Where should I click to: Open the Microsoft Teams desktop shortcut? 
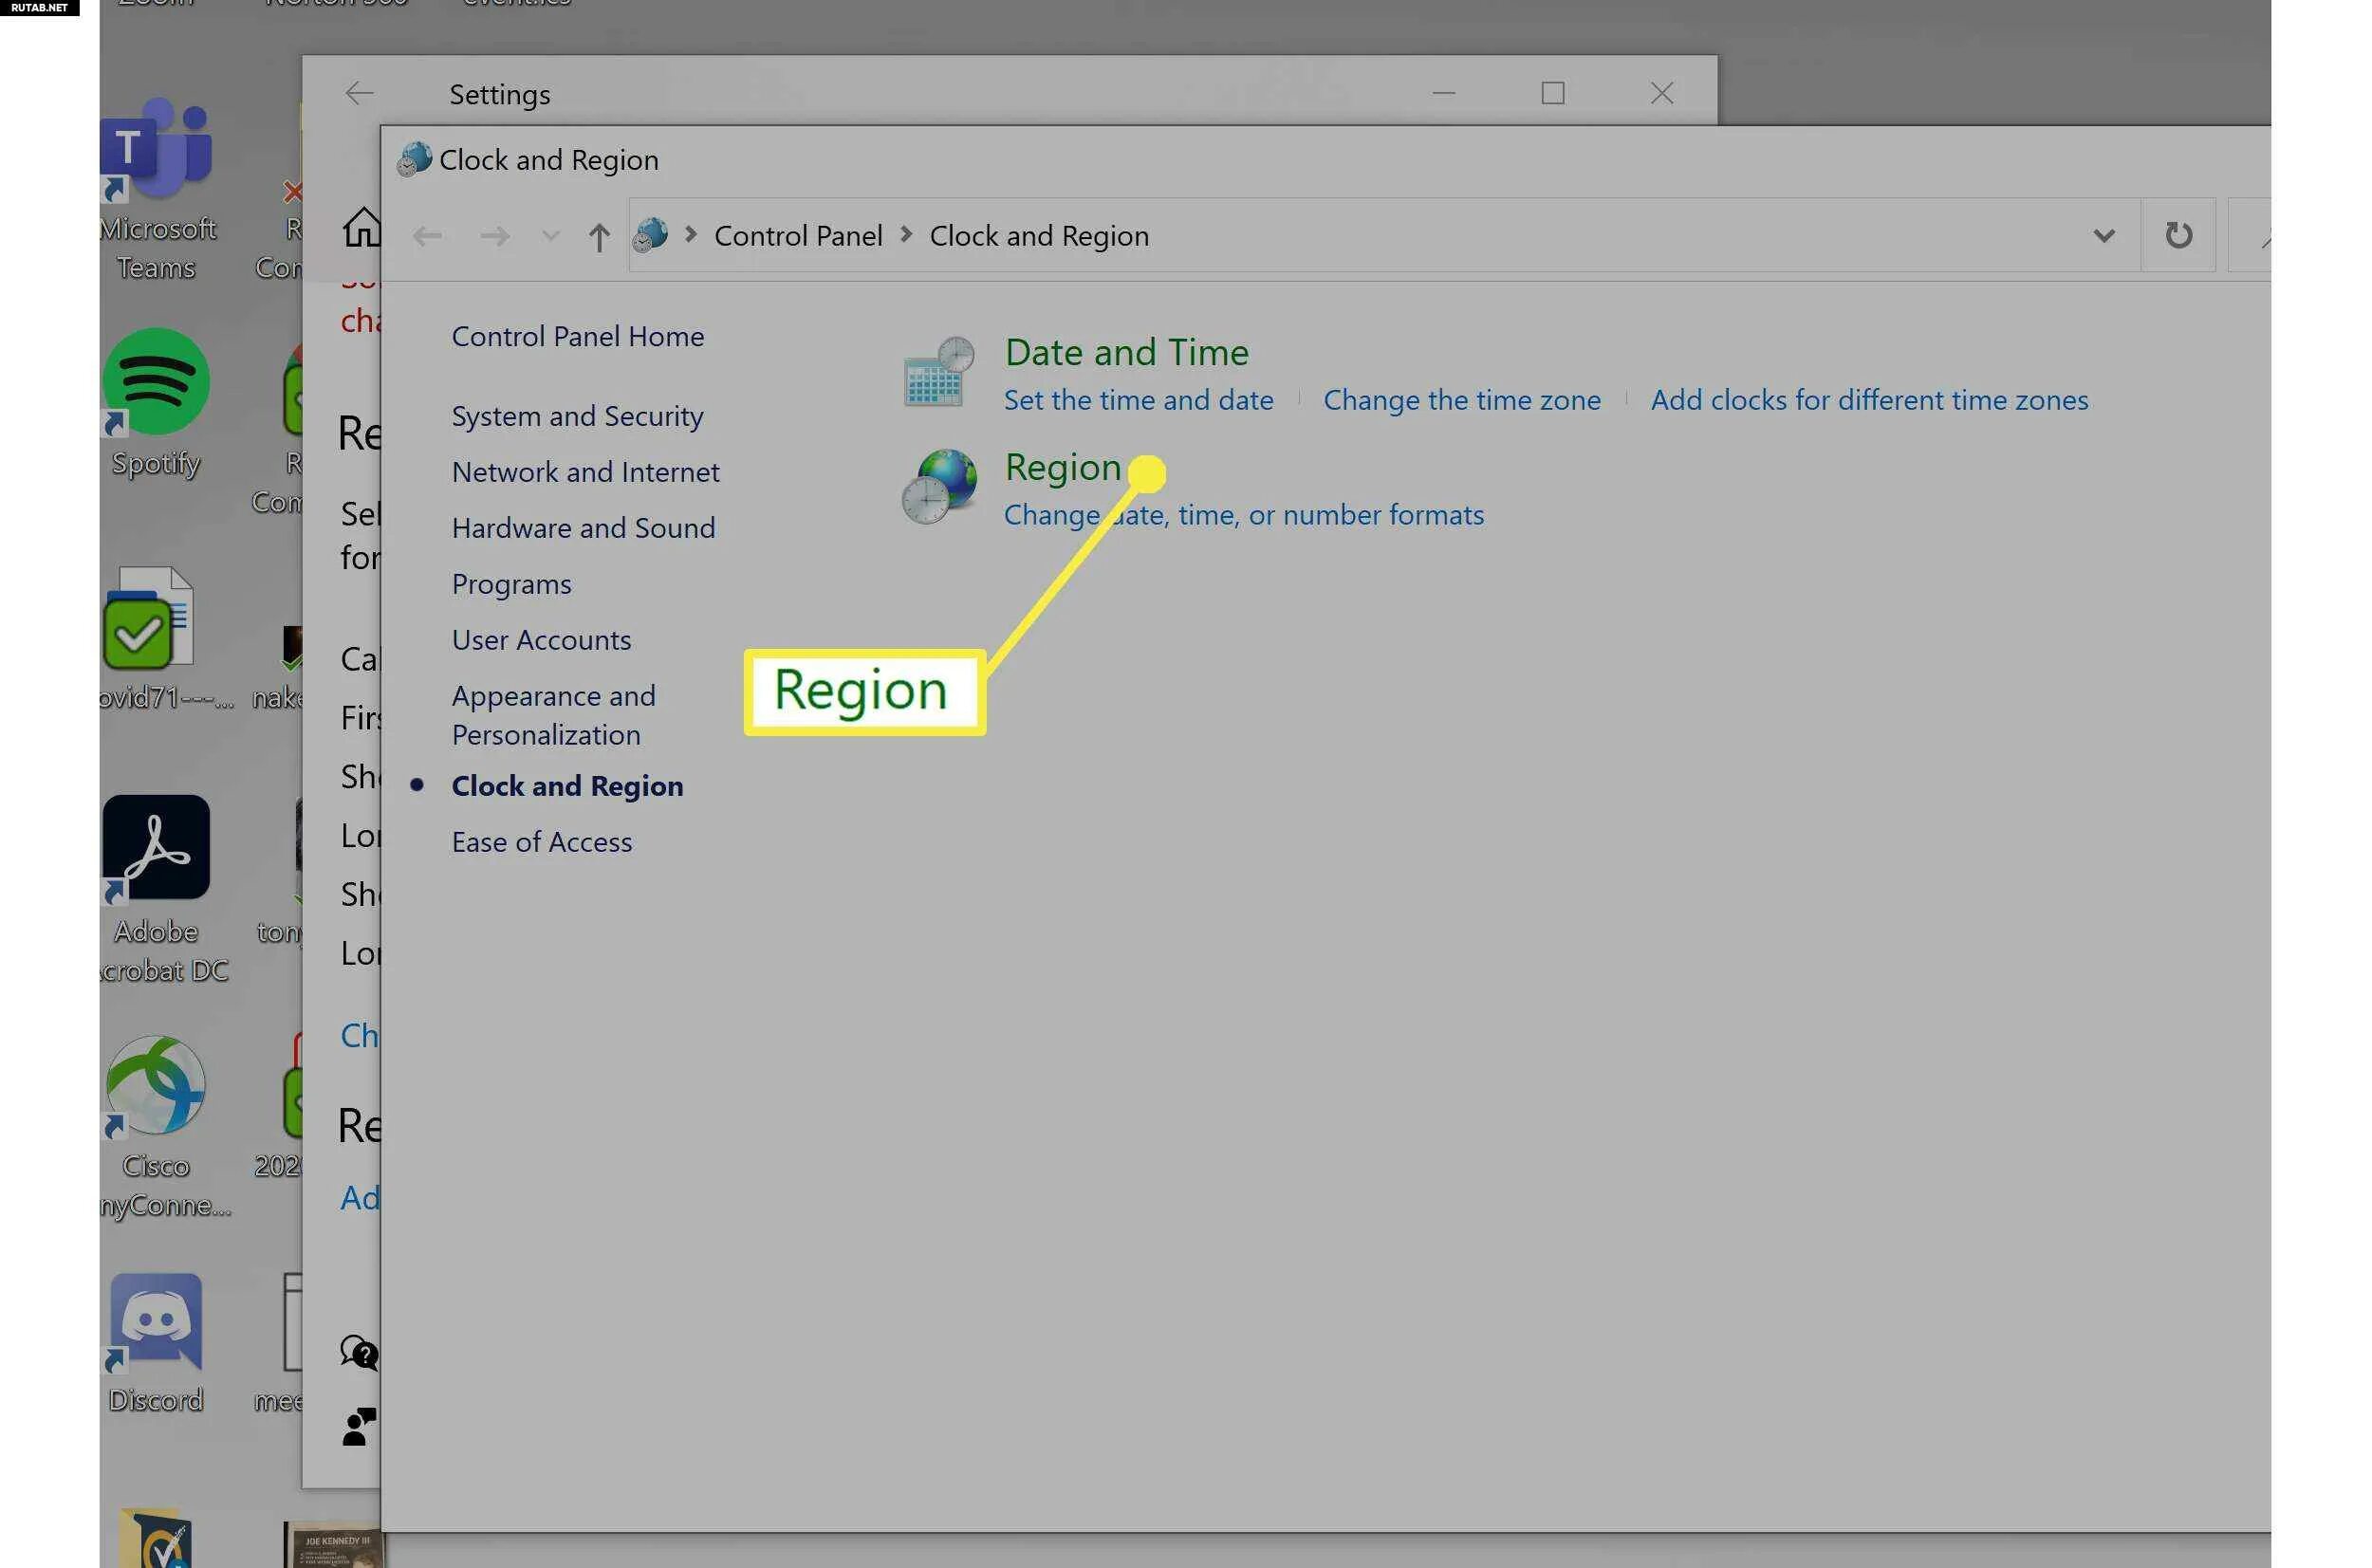tap(156, 148)
